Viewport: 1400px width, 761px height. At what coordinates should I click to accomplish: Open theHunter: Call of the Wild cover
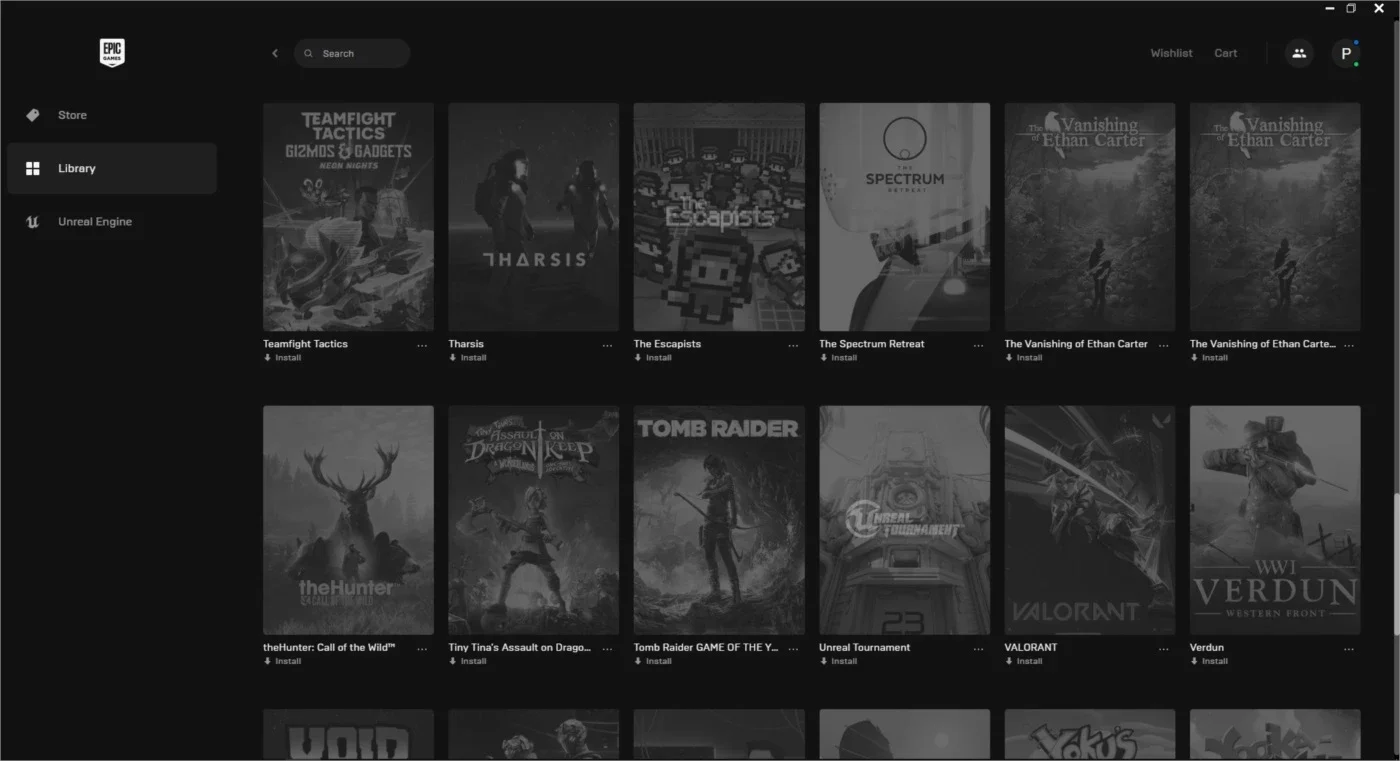point(348,520)
